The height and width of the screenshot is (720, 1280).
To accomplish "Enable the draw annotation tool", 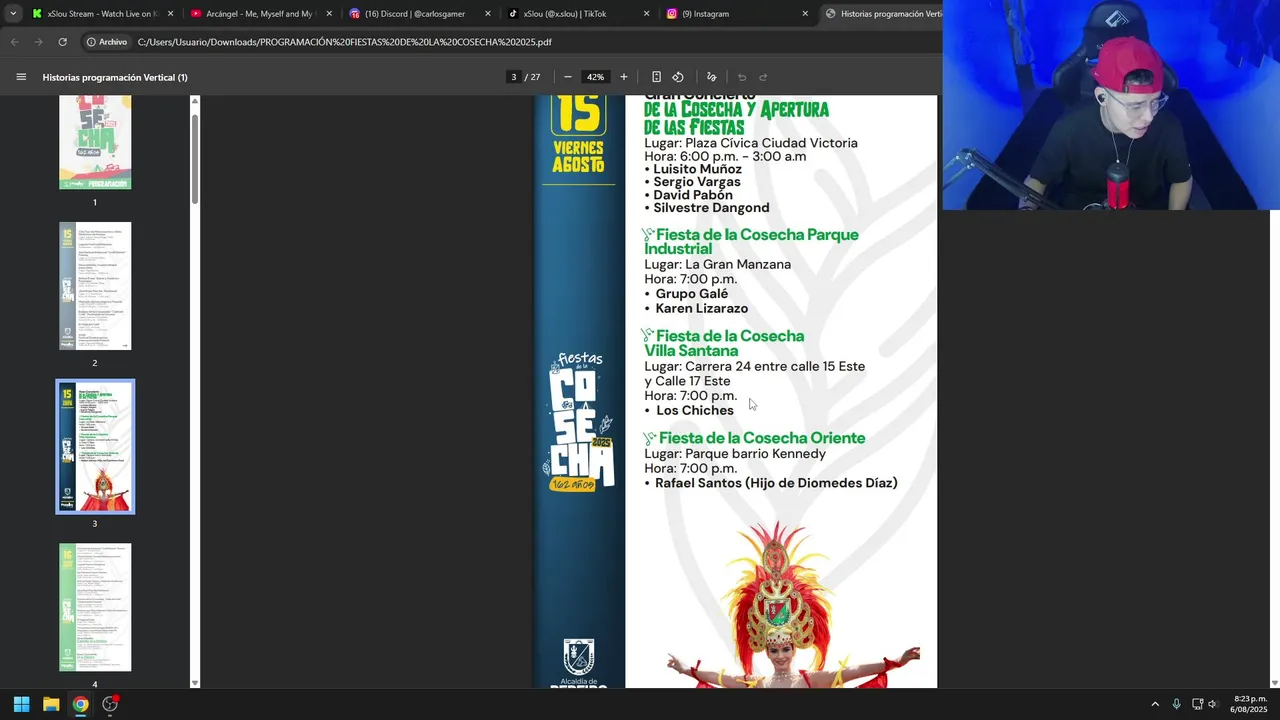I will click(711, 77).
